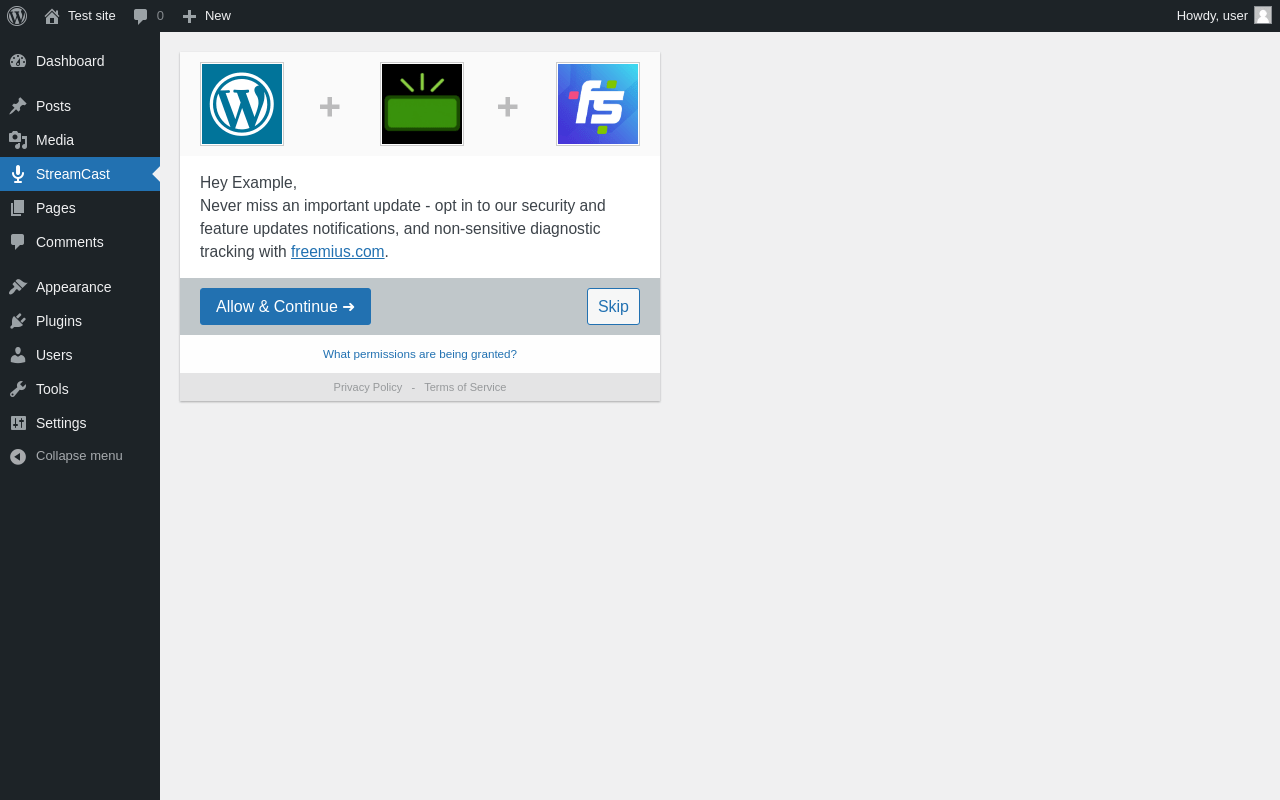Click the Media icon in sidebar
The image size is (1280, 800).
coord(18,140)
